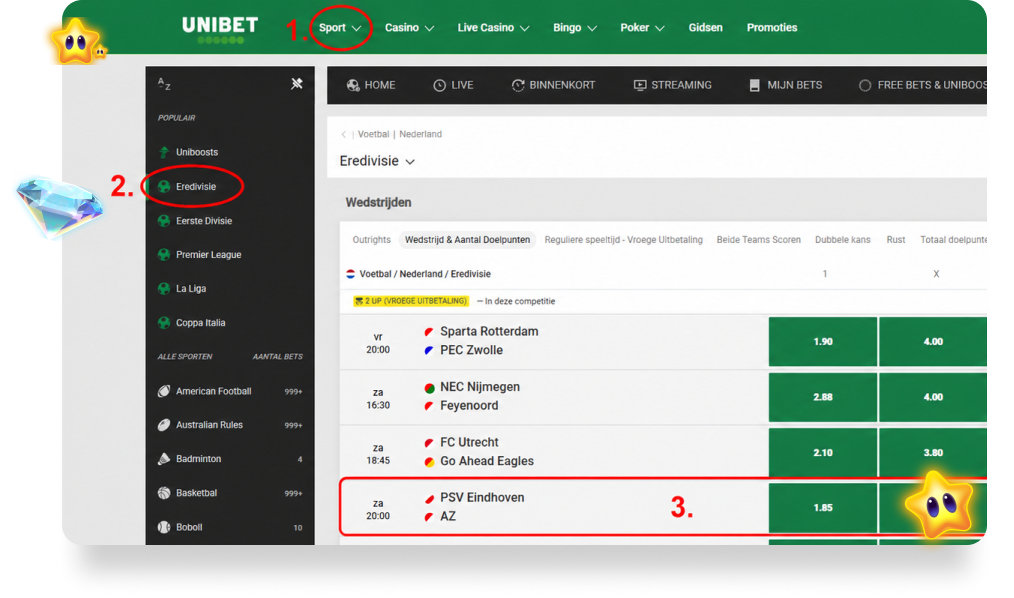Select Beide Teams Scoren filter
The width and height of the screenshot is (1014, 598).
[759, 240]
